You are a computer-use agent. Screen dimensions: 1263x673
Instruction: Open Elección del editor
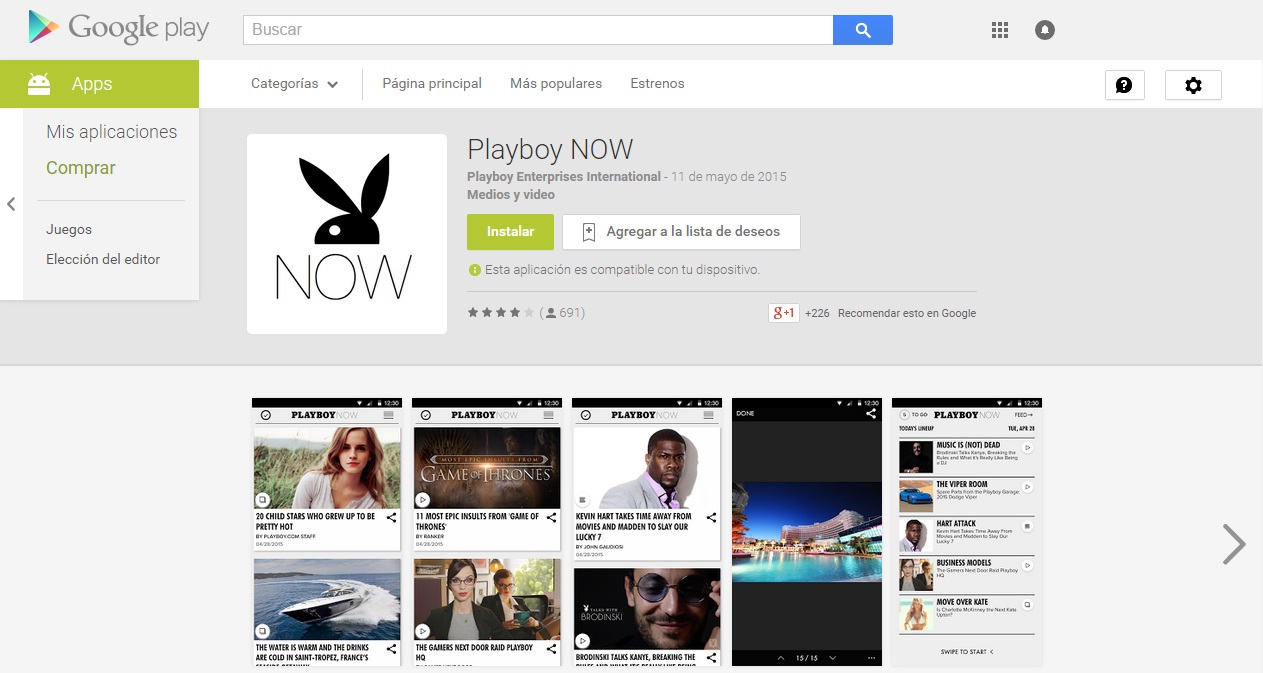point(103,259)
